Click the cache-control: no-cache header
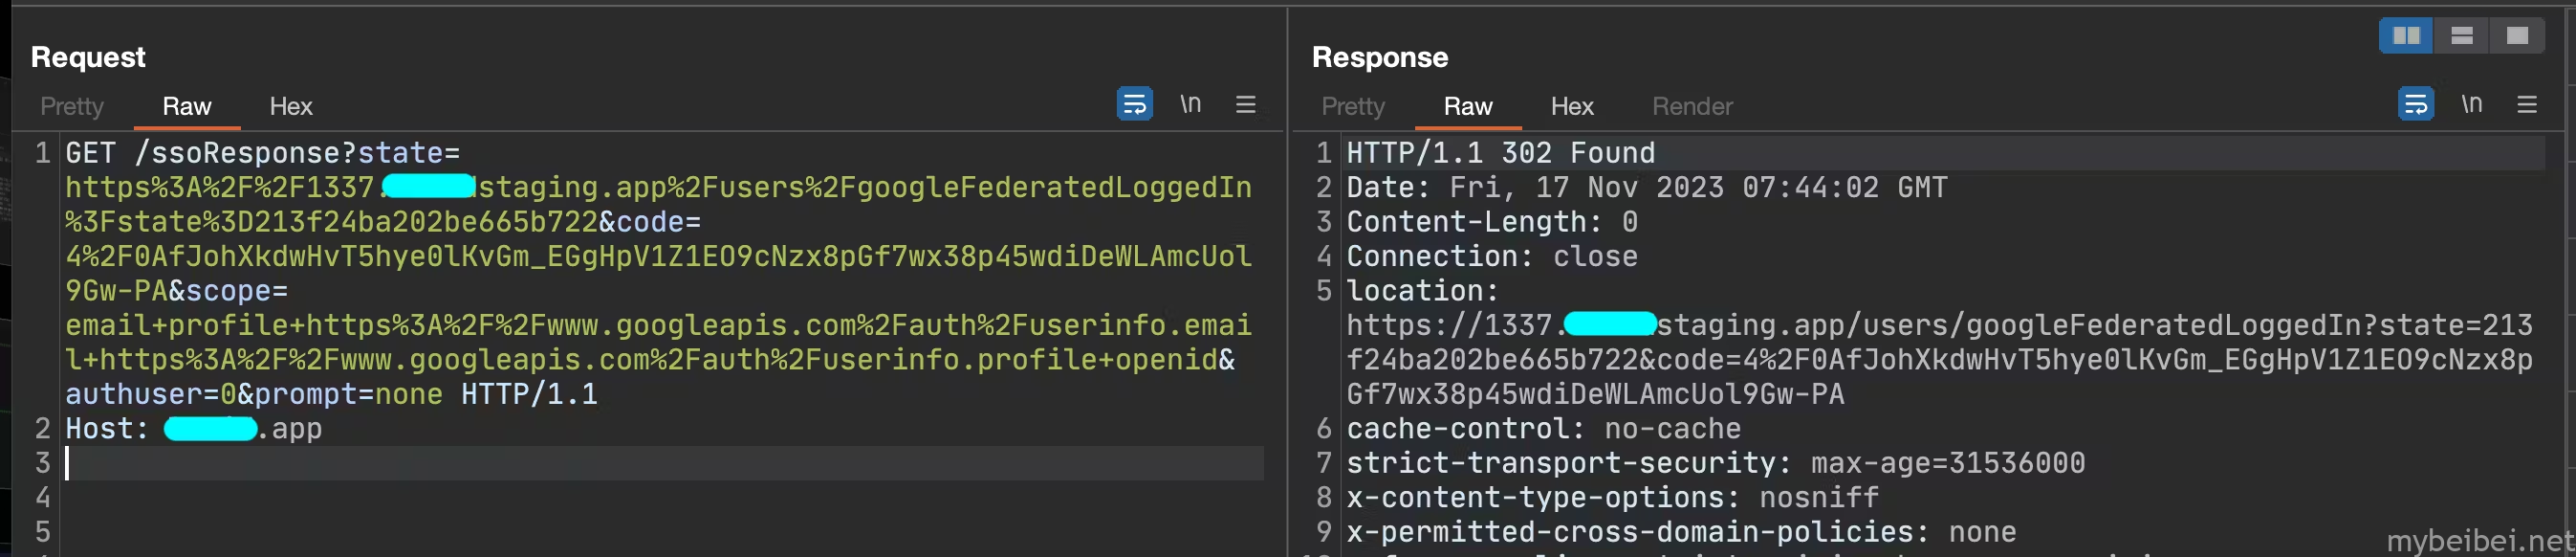2576x557 pixels. click(x=1544, y=429)
